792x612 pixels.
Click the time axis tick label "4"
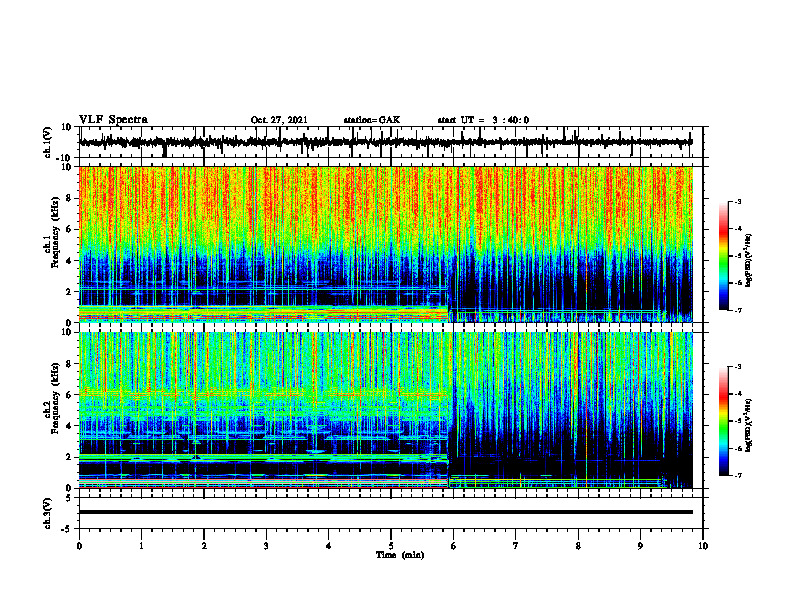coord(329,546)
